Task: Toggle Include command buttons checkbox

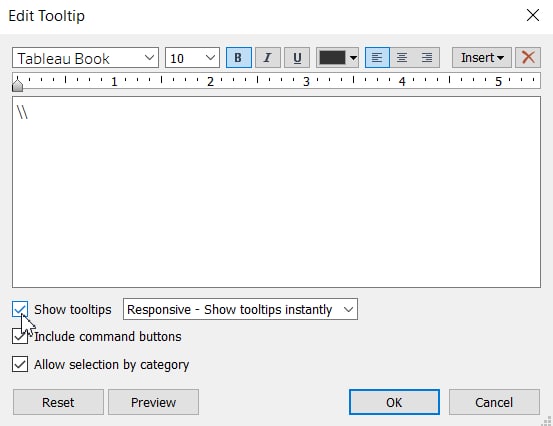Action: (20, 336)
